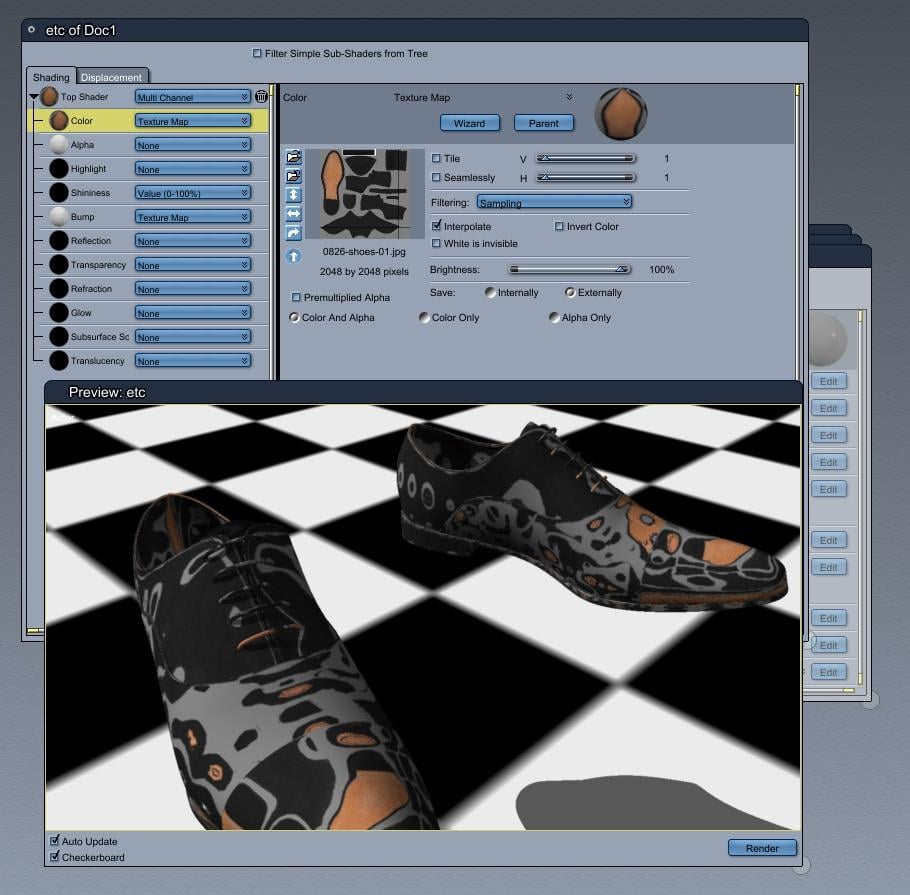Collapse the Top Shader tree triangle

point(34,96)
